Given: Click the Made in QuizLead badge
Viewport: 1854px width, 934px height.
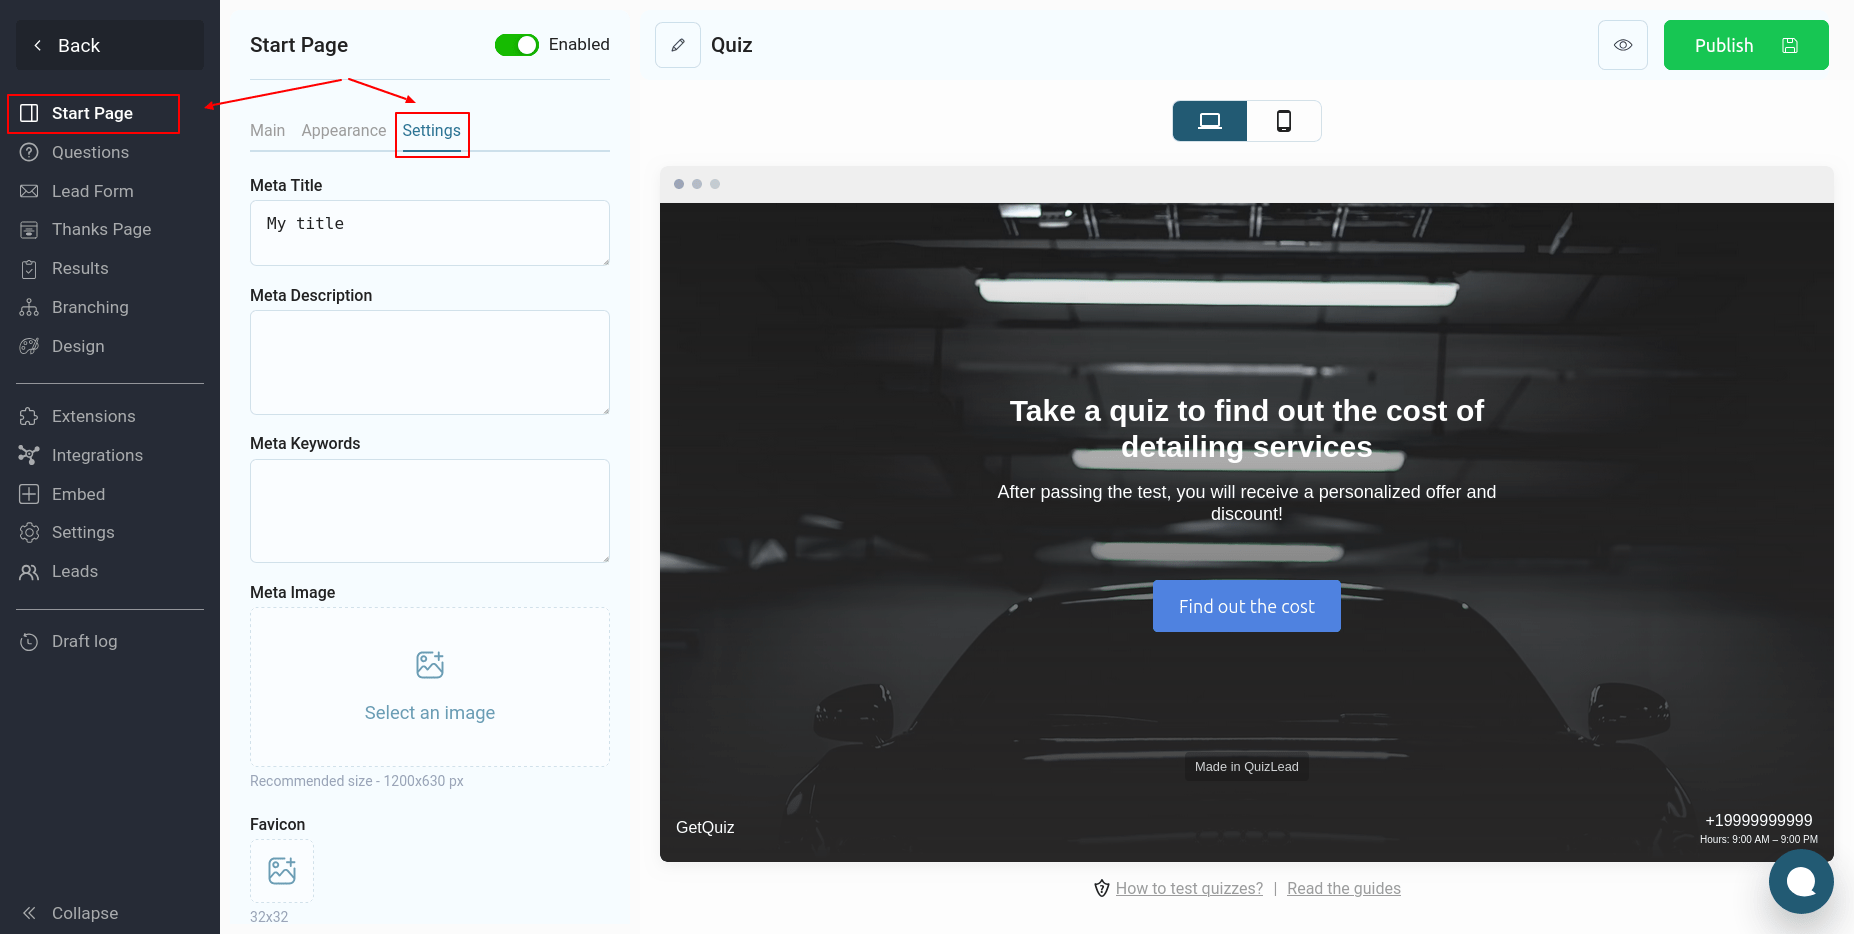Looking at the screenshot, I should (1247, 767).
